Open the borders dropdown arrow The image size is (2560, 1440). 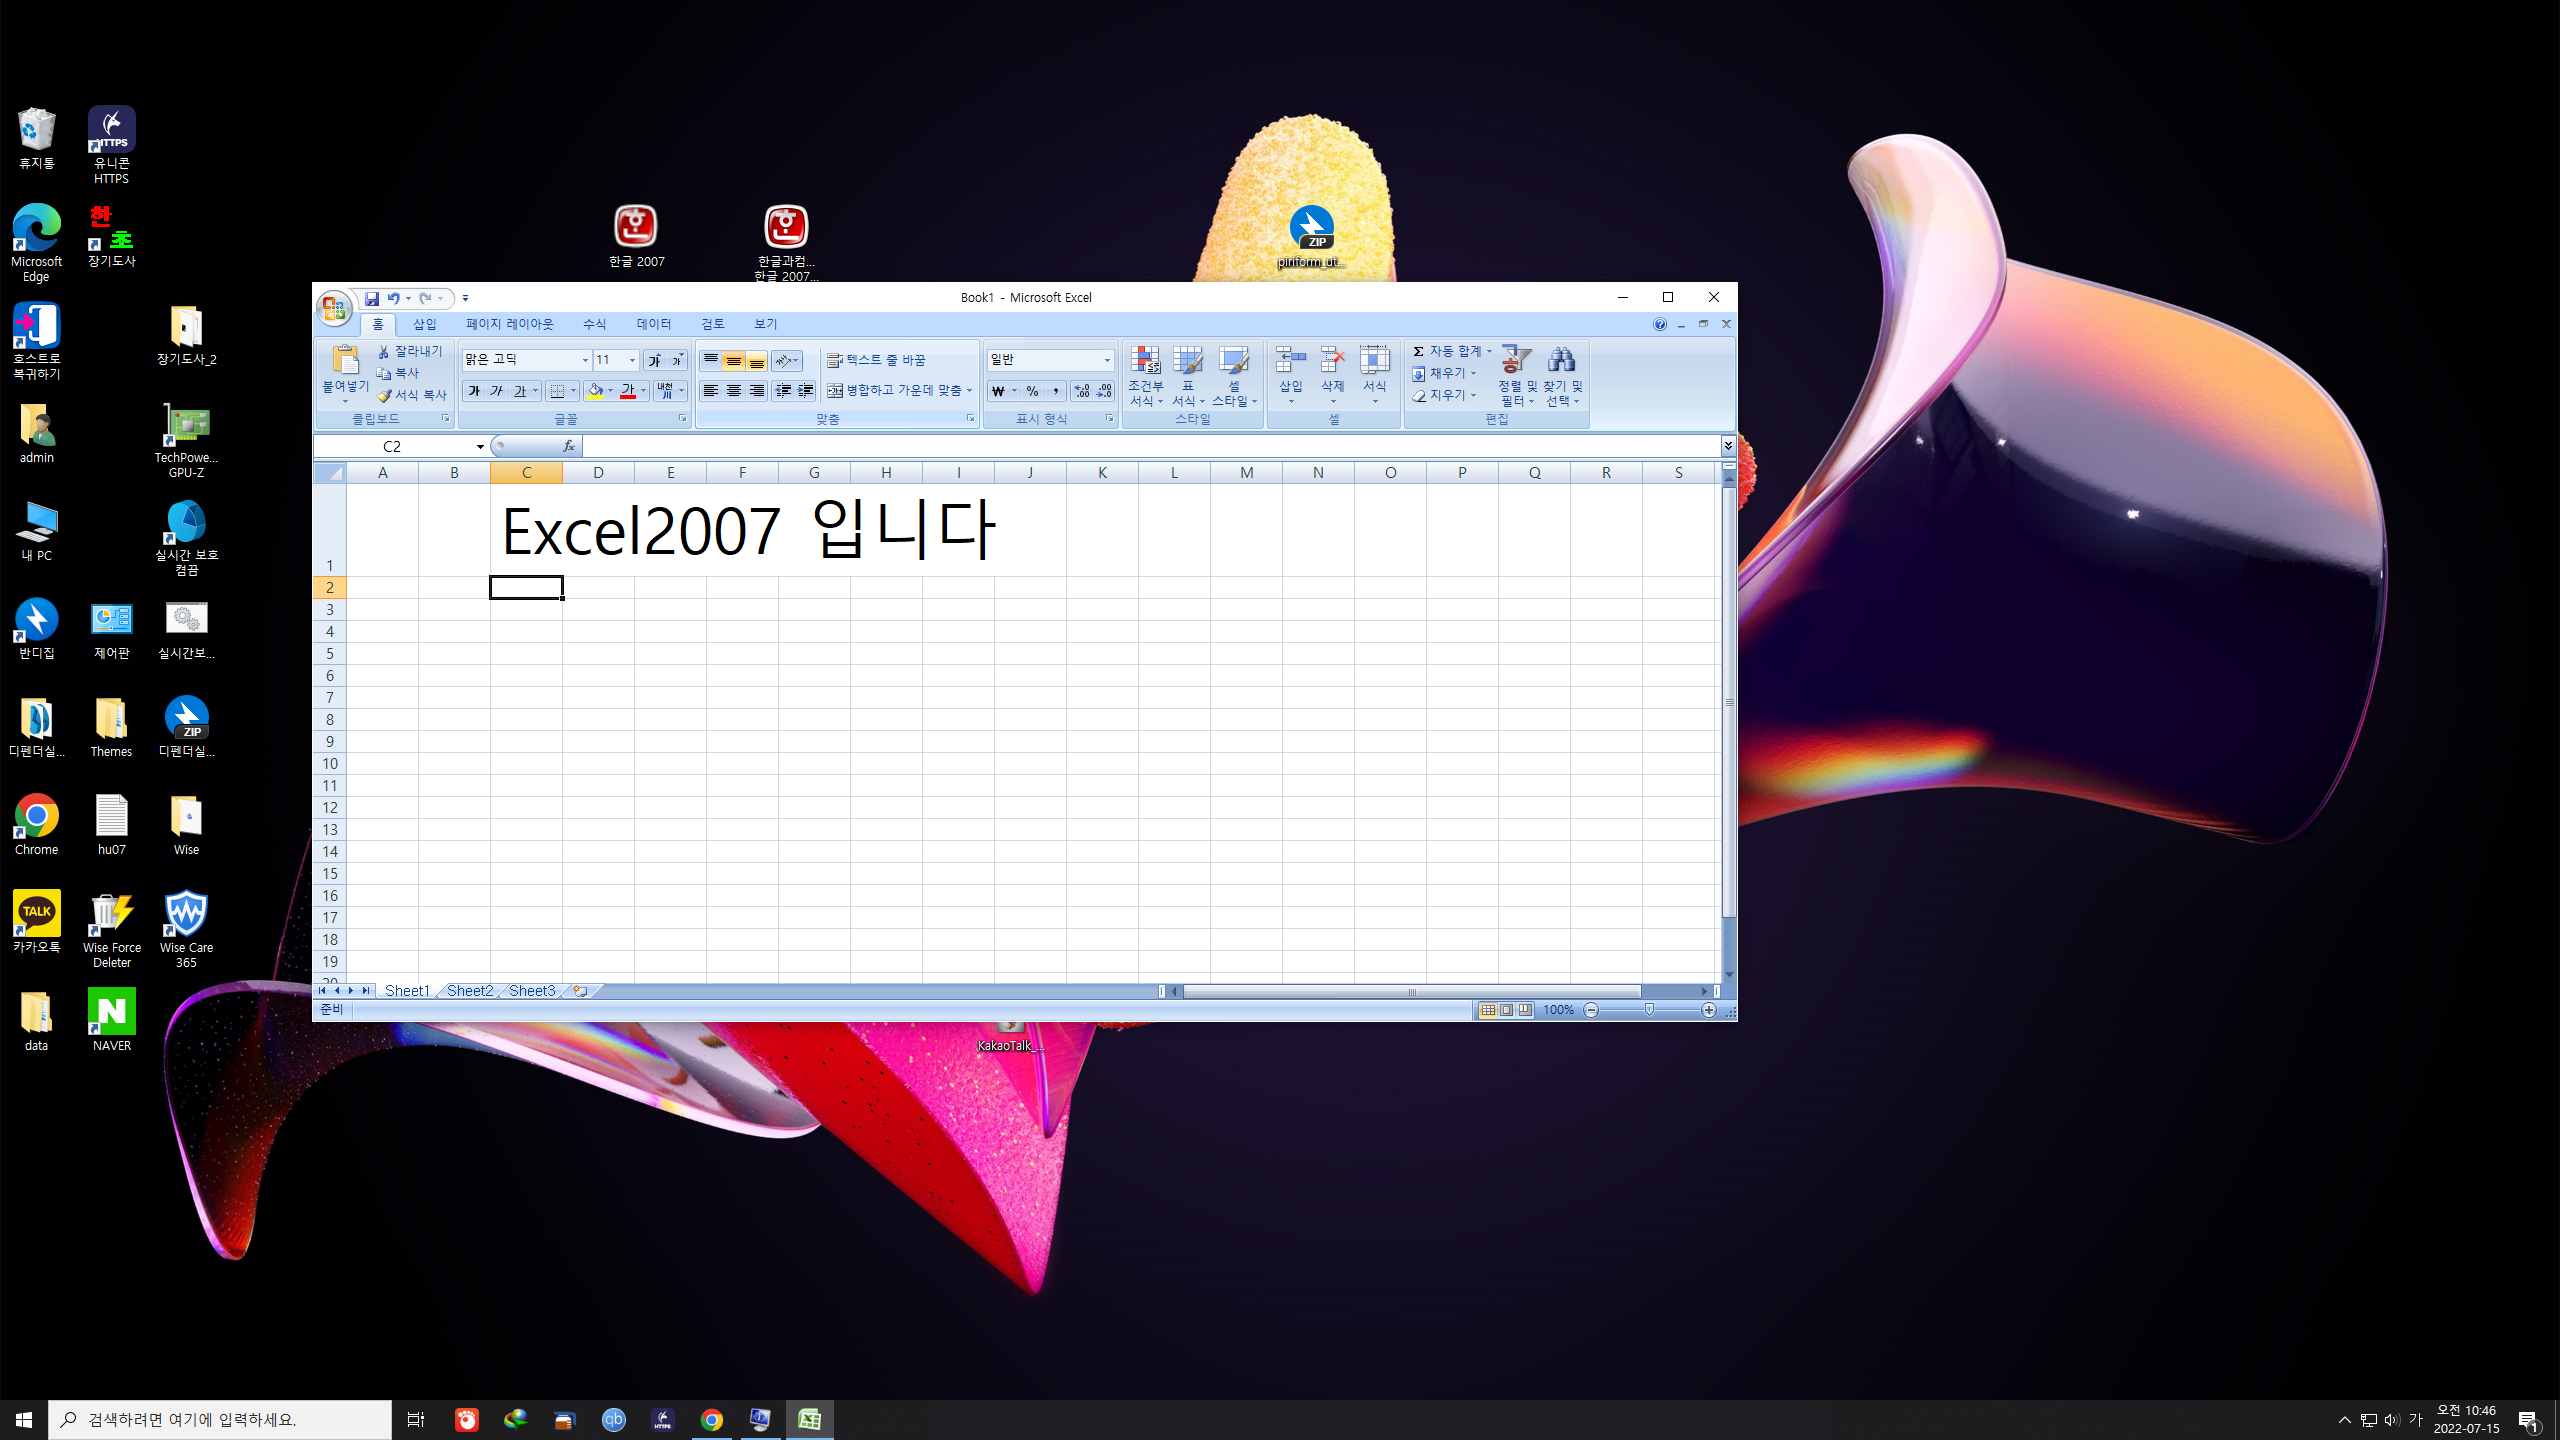(x=573, y=391)
